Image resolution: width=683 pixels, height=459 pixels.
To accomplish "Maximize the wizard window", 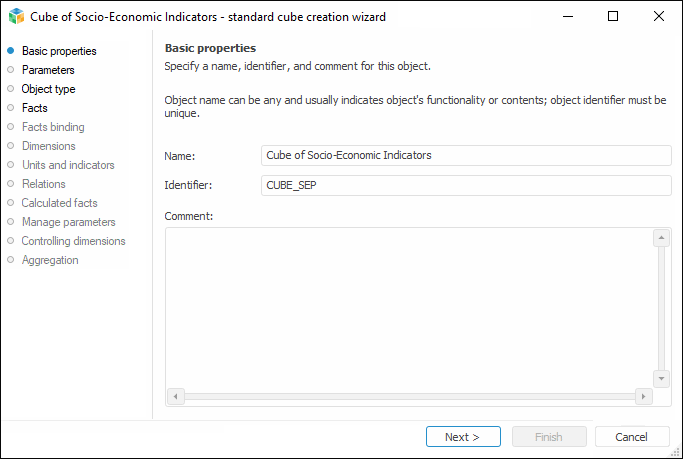I will (613, 17).
